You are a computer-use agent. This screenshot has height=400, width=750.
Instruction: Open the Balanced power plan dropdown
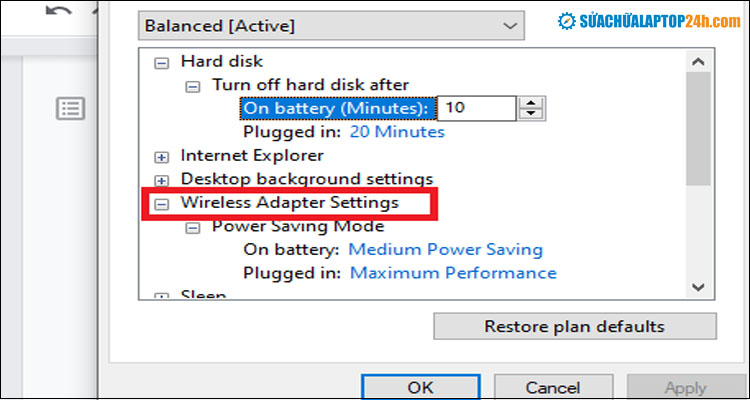click(x=331, y=23)
